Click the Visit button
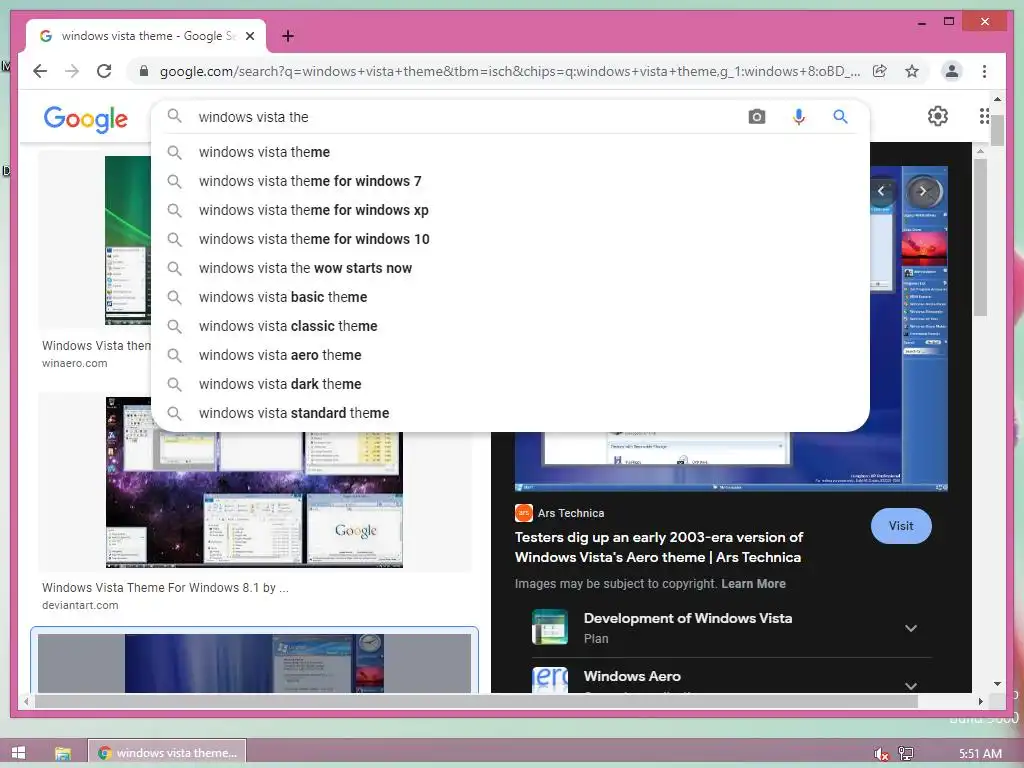The image size is (1024, 768). [901, 526]
